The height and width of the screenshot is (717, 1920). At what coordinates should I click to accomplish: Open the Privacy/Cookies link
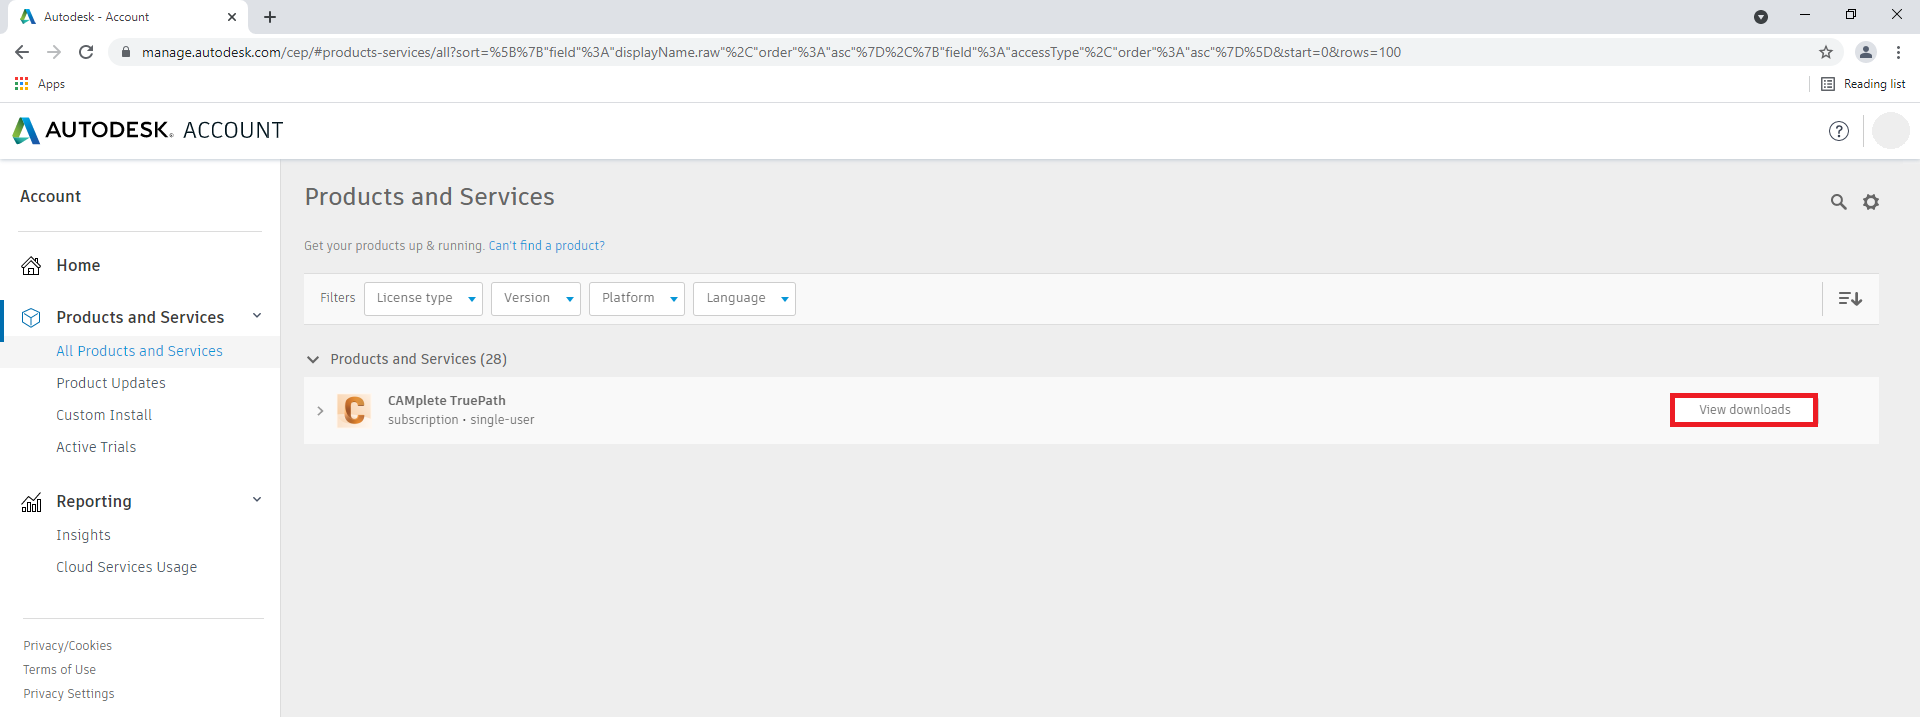[x=67, y=646]
